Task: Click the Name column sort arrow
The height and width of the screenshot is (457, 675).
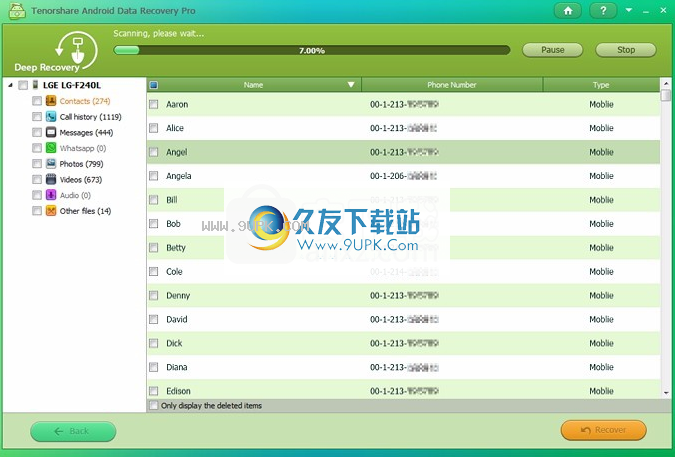Action: (351, 85)
